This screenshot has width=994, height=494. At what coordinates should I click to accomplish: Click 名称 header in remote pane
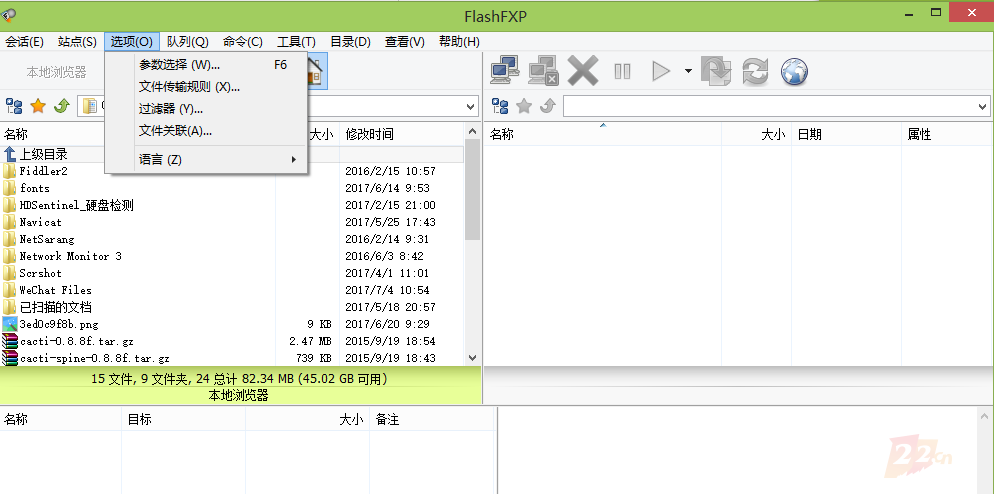[x=603, y=134]
